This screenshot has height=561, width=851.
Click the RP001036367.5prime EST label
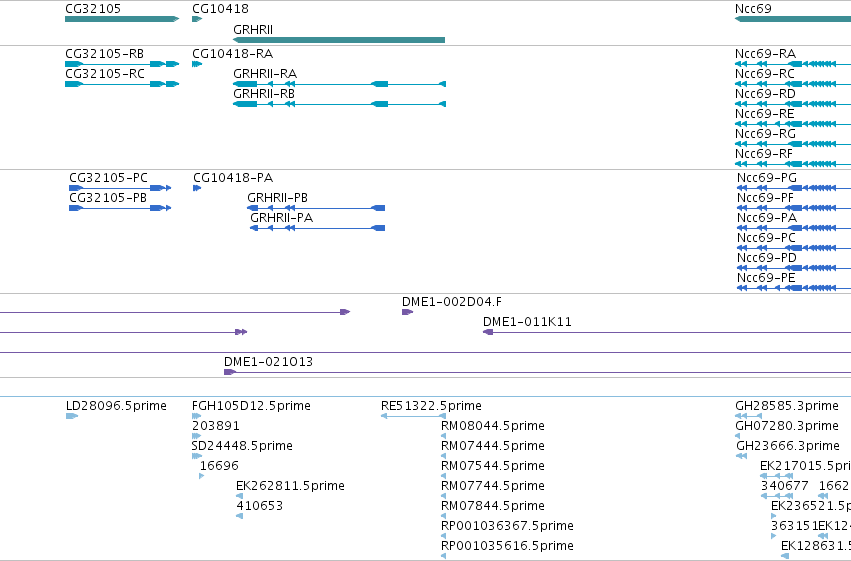pyautogui.click(x=507, y=526)
